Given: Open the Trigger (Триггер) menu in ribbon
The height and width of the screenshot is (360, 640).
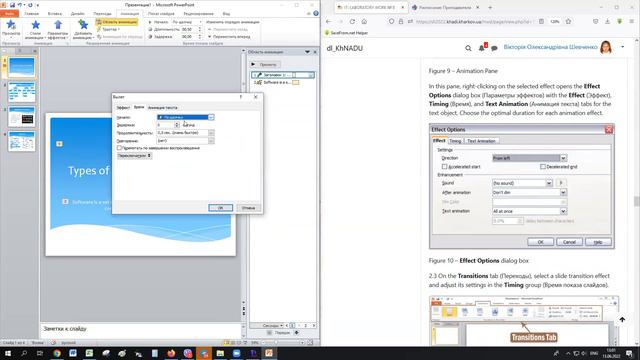Looking at the screenshot, I should pos(108,29).
